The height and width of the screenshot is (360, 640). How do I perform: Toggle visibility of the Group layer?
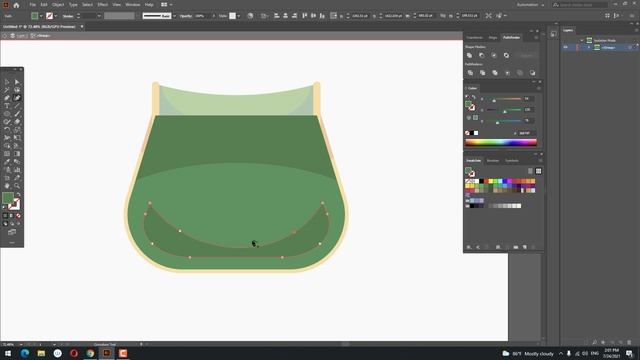(565, 47)
